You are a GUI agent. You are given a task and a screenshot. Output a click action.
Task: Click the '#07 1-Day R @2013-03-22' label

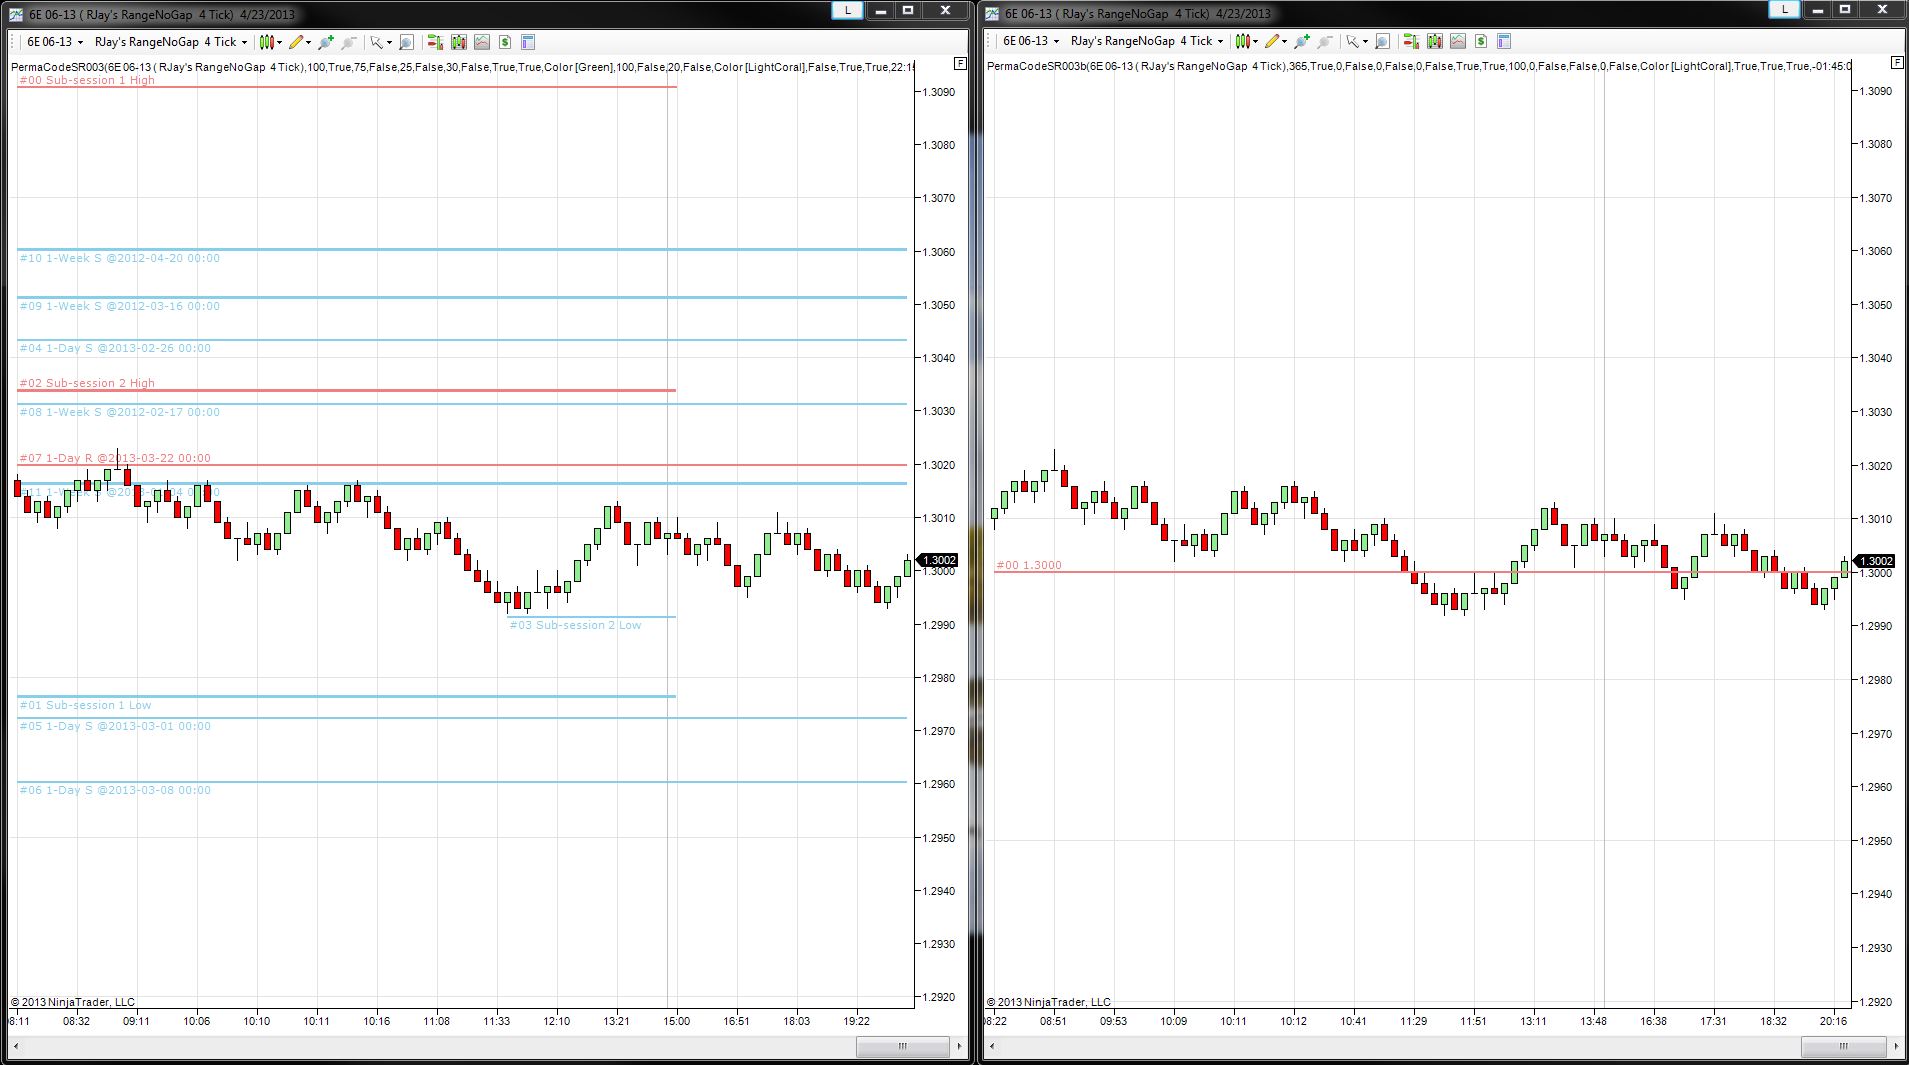coord(115,458)
